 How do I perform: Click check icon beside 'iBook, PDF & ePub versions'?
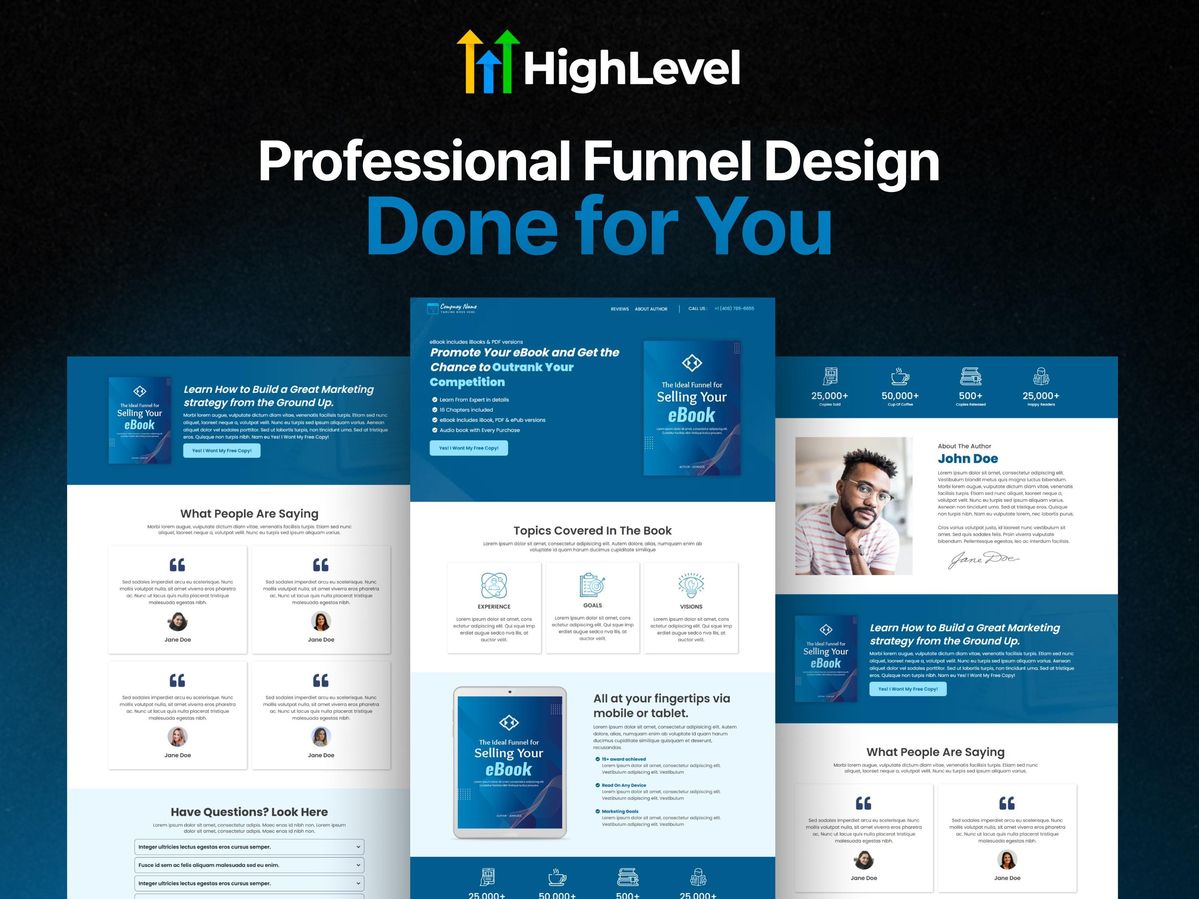coord(434,420)
